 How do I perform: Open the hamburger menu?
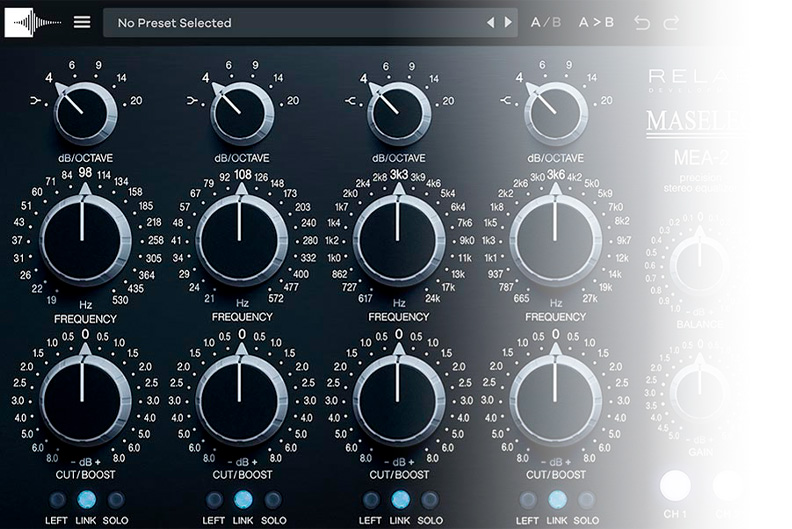82,22
